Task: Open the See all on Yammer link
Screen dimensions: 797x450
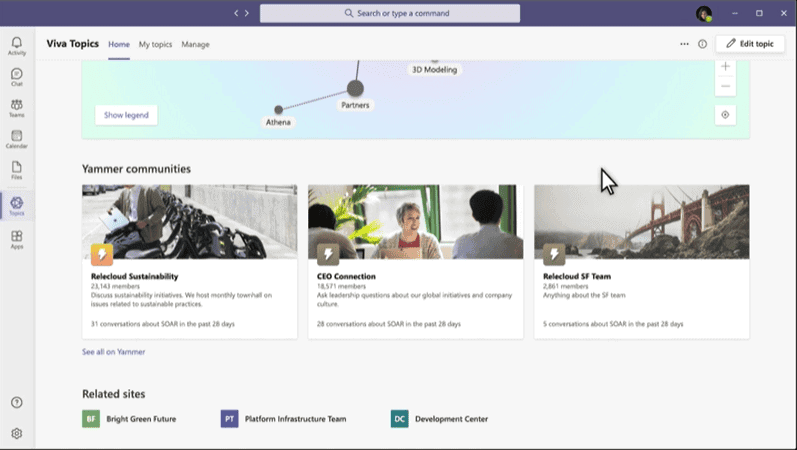Action: click(x=113, y=352)
